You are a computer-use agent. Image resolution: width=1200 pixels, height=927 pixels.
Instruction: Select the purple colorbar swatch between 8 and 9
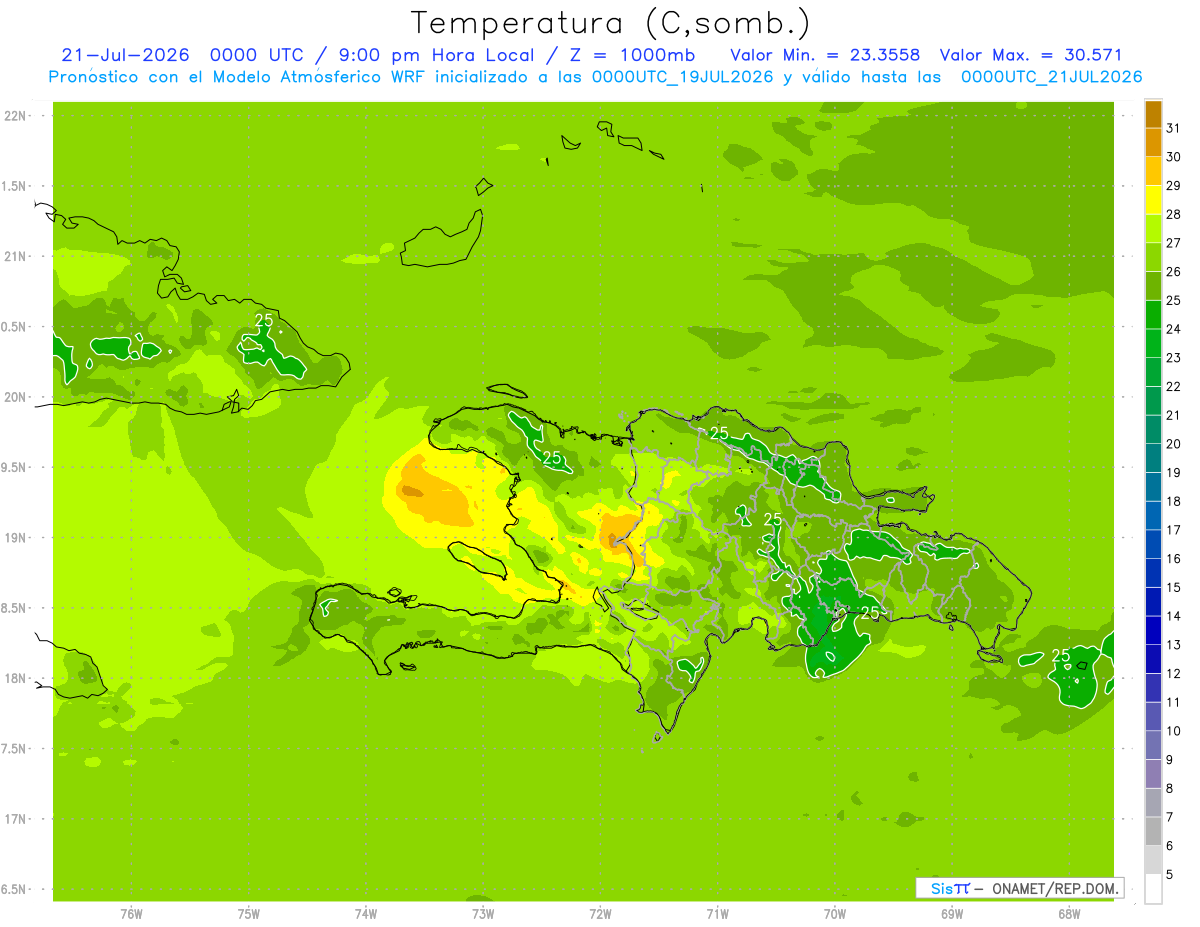[1153, 774]
